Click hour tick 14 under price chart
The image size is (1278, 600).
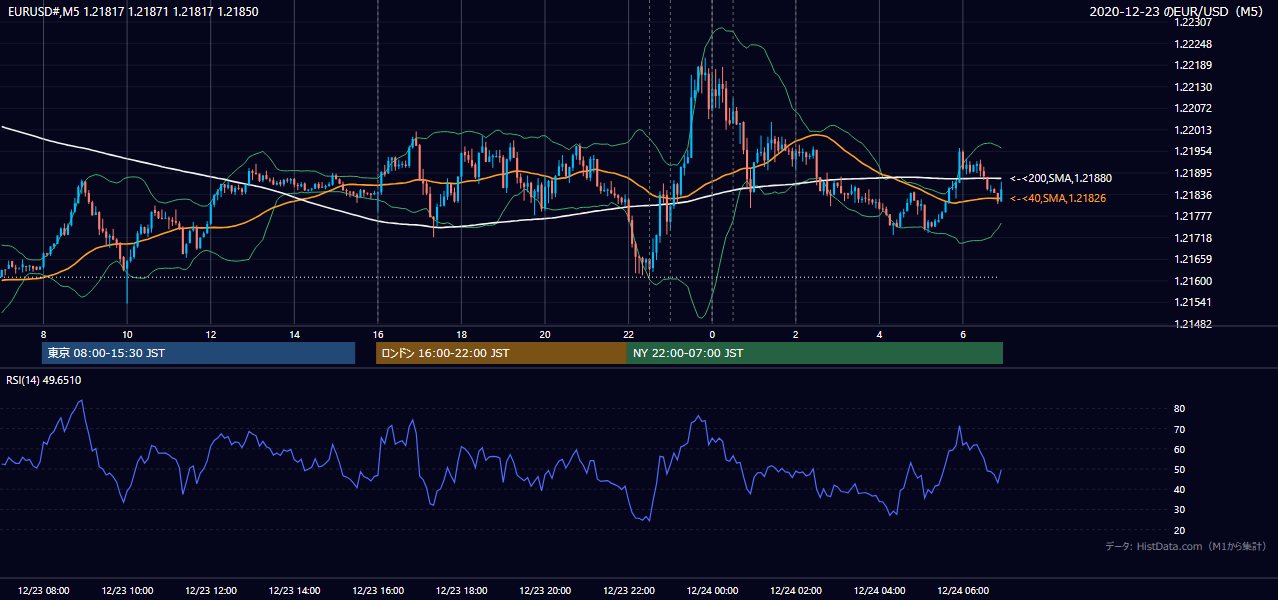coord(294,334)
